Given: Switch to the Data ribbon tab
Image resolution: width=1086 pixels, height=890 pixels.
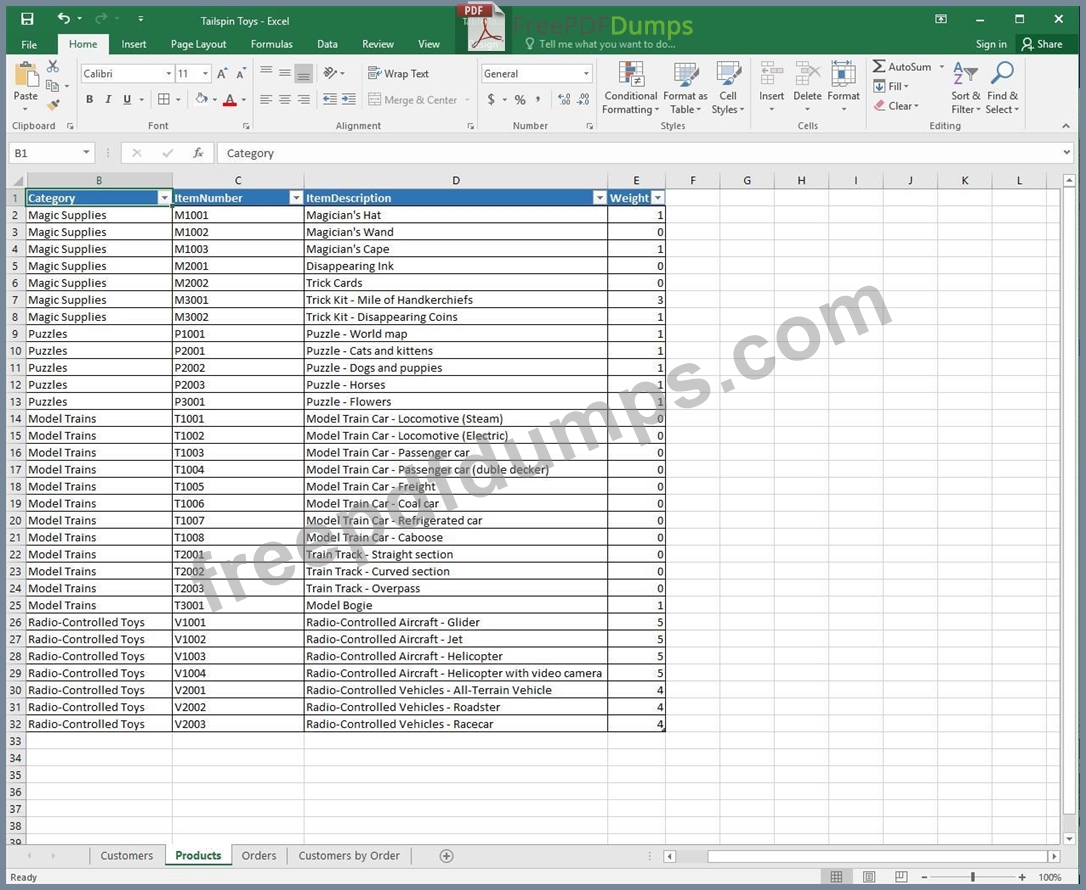Looking at the screenshot, I should pos(328,44).
